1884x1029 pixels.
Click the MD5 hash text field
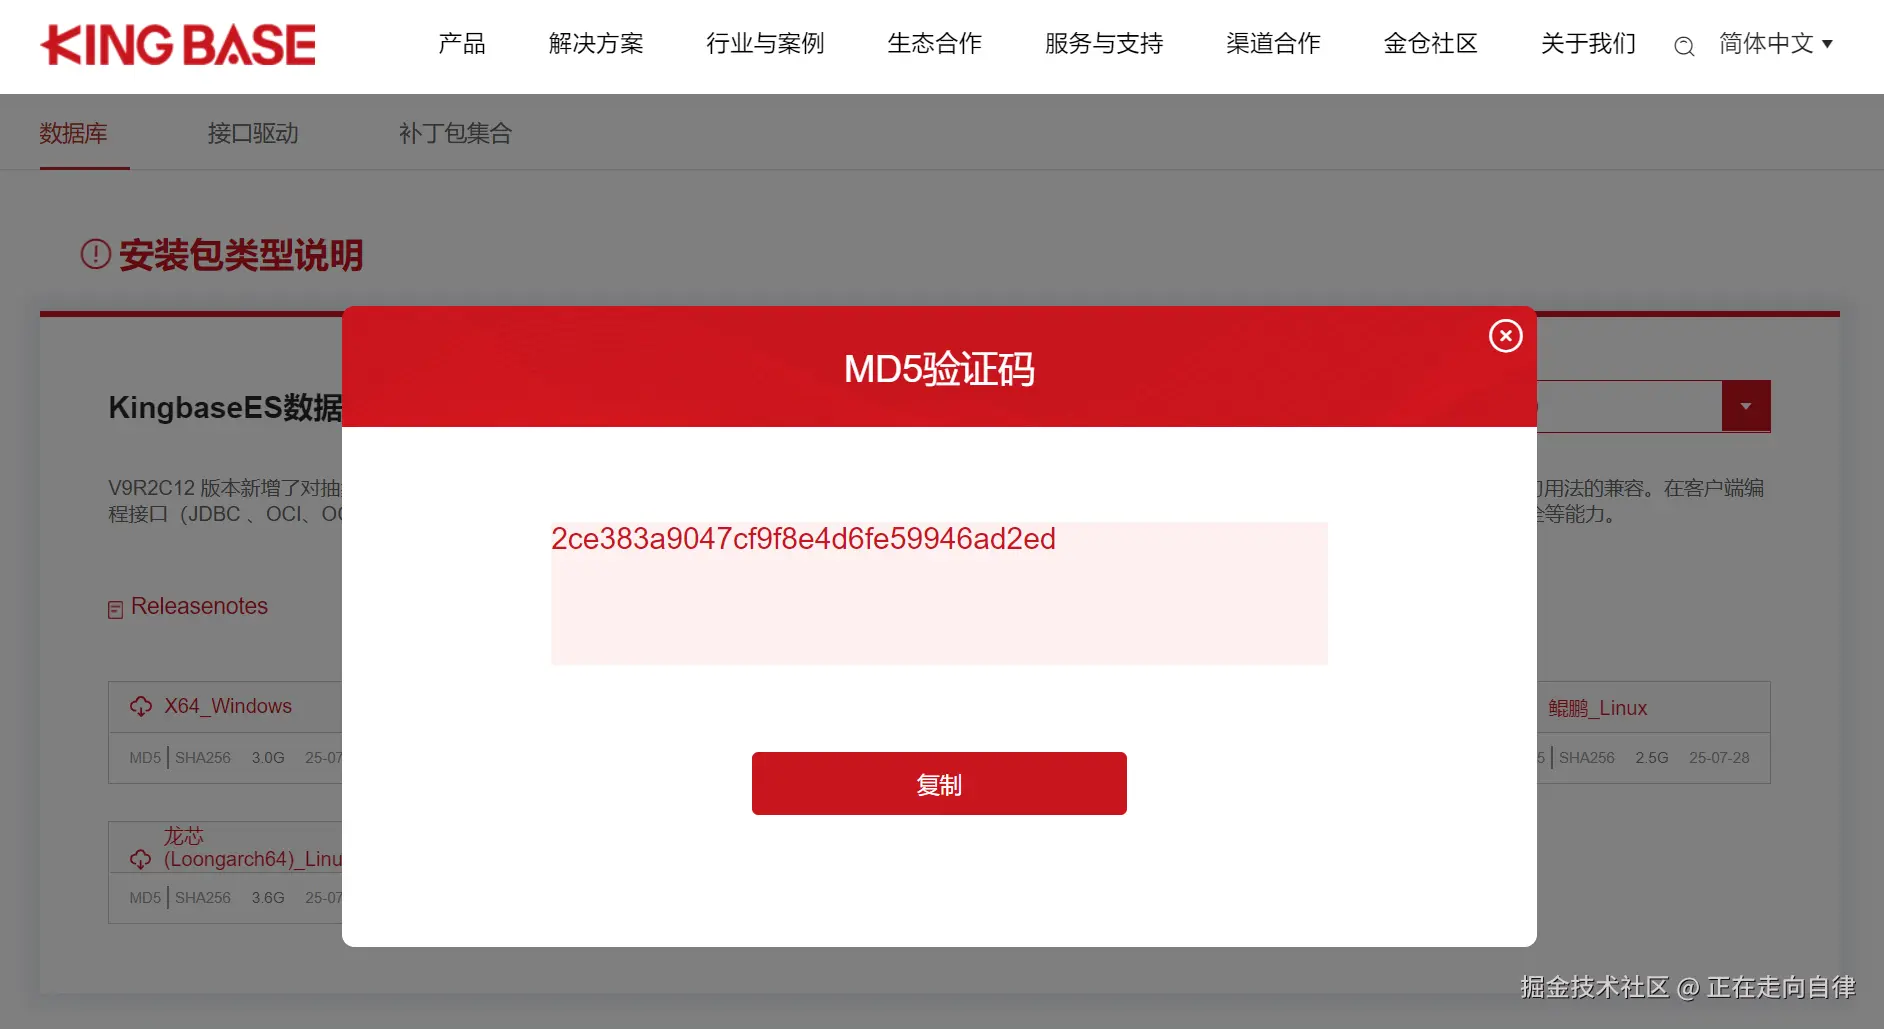click(939, 593)
